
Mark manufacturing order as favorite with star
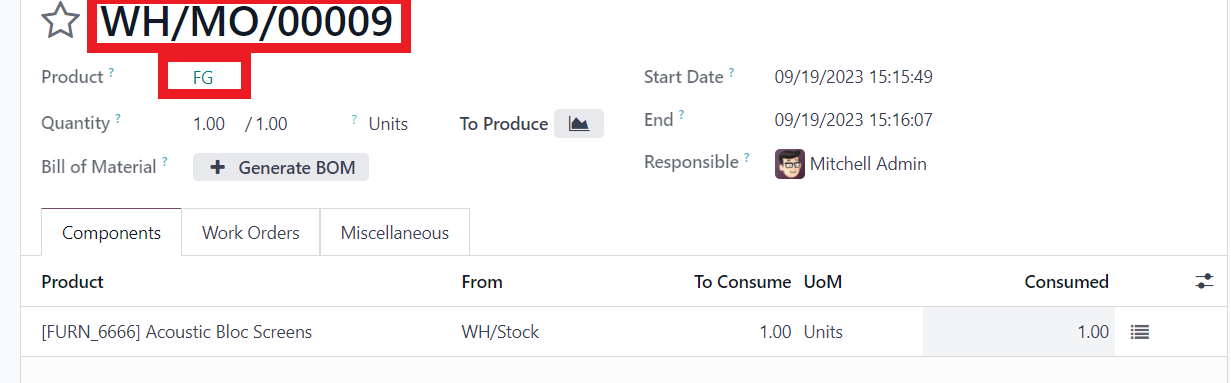point(60,21)
